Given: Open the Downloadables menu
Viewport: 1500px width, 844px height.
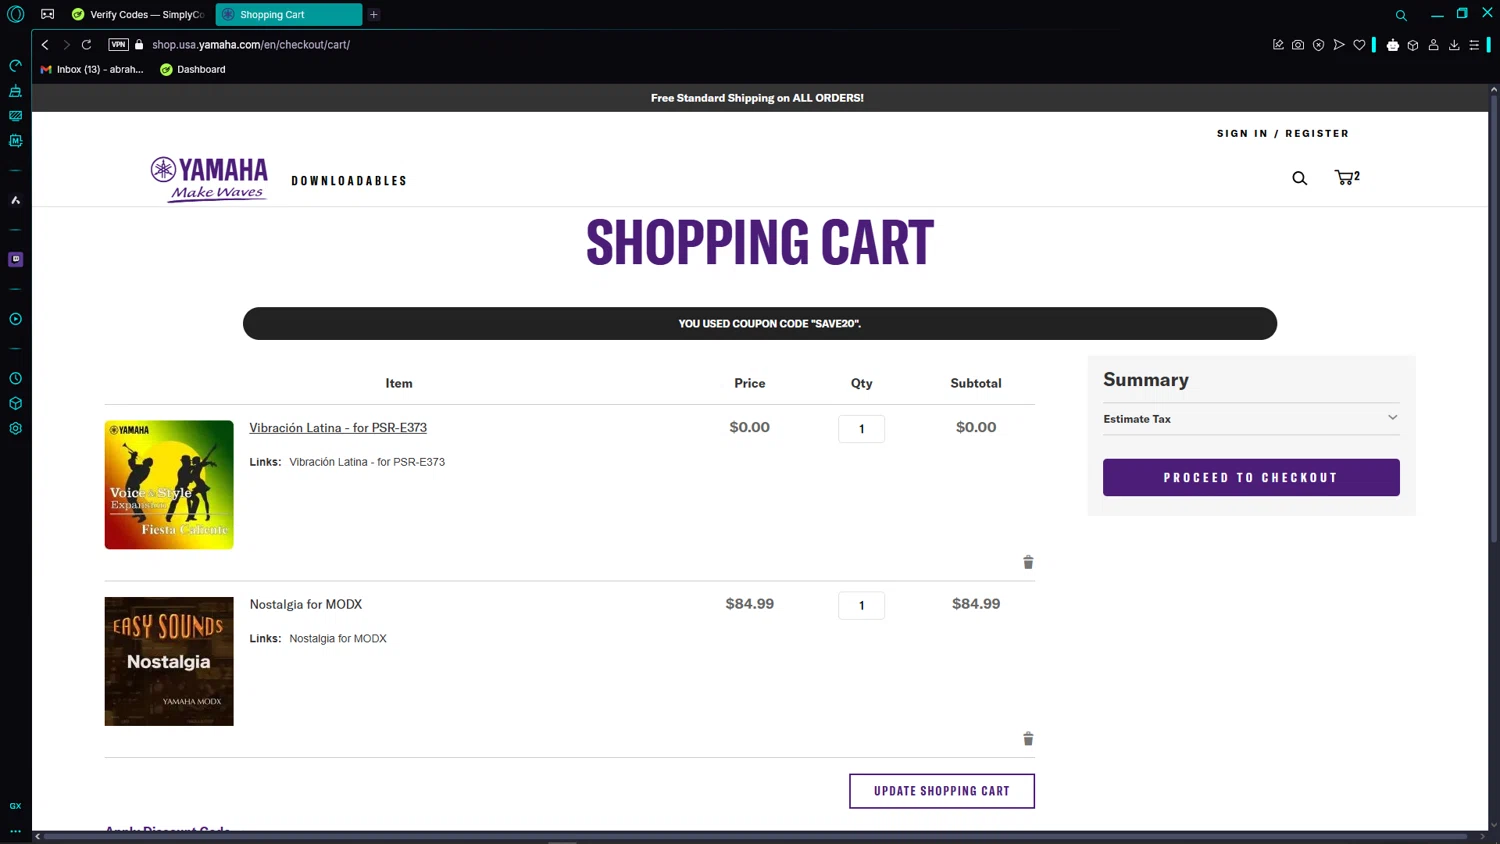Looking at the screenshot, I should pyautogui.click(x=349, y=181).
